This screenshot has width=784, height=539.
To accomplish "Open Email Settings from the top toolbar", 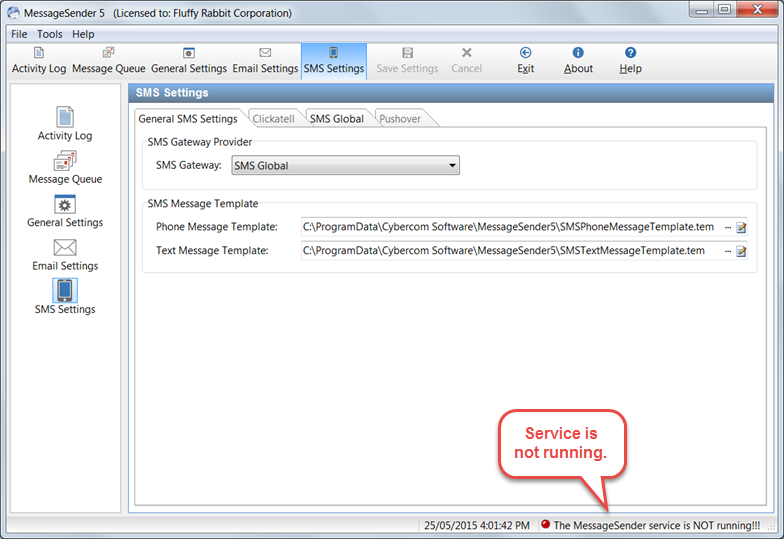I will [265, 61].
